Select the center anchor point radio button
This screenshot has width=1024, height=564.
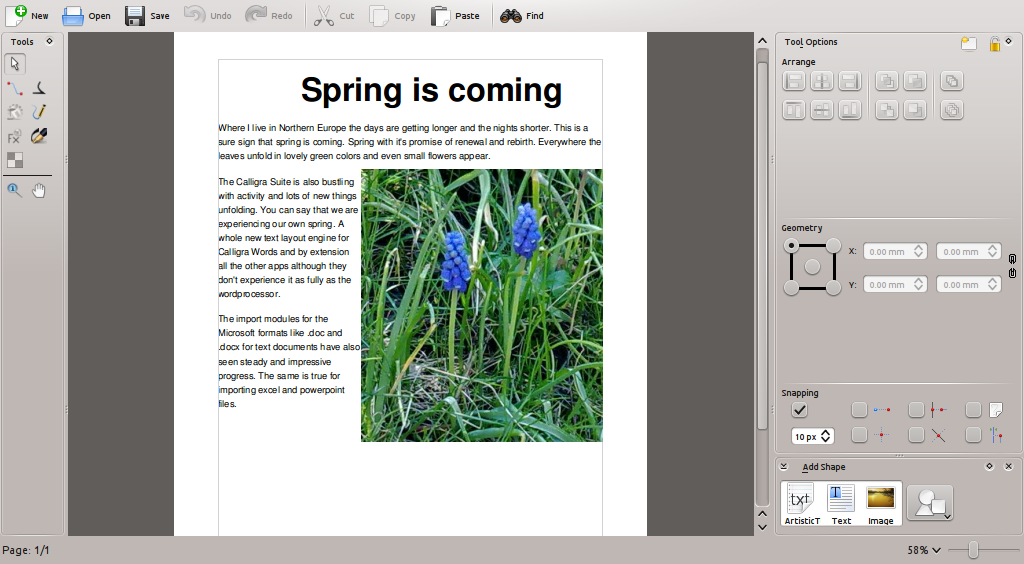[812, 266]
